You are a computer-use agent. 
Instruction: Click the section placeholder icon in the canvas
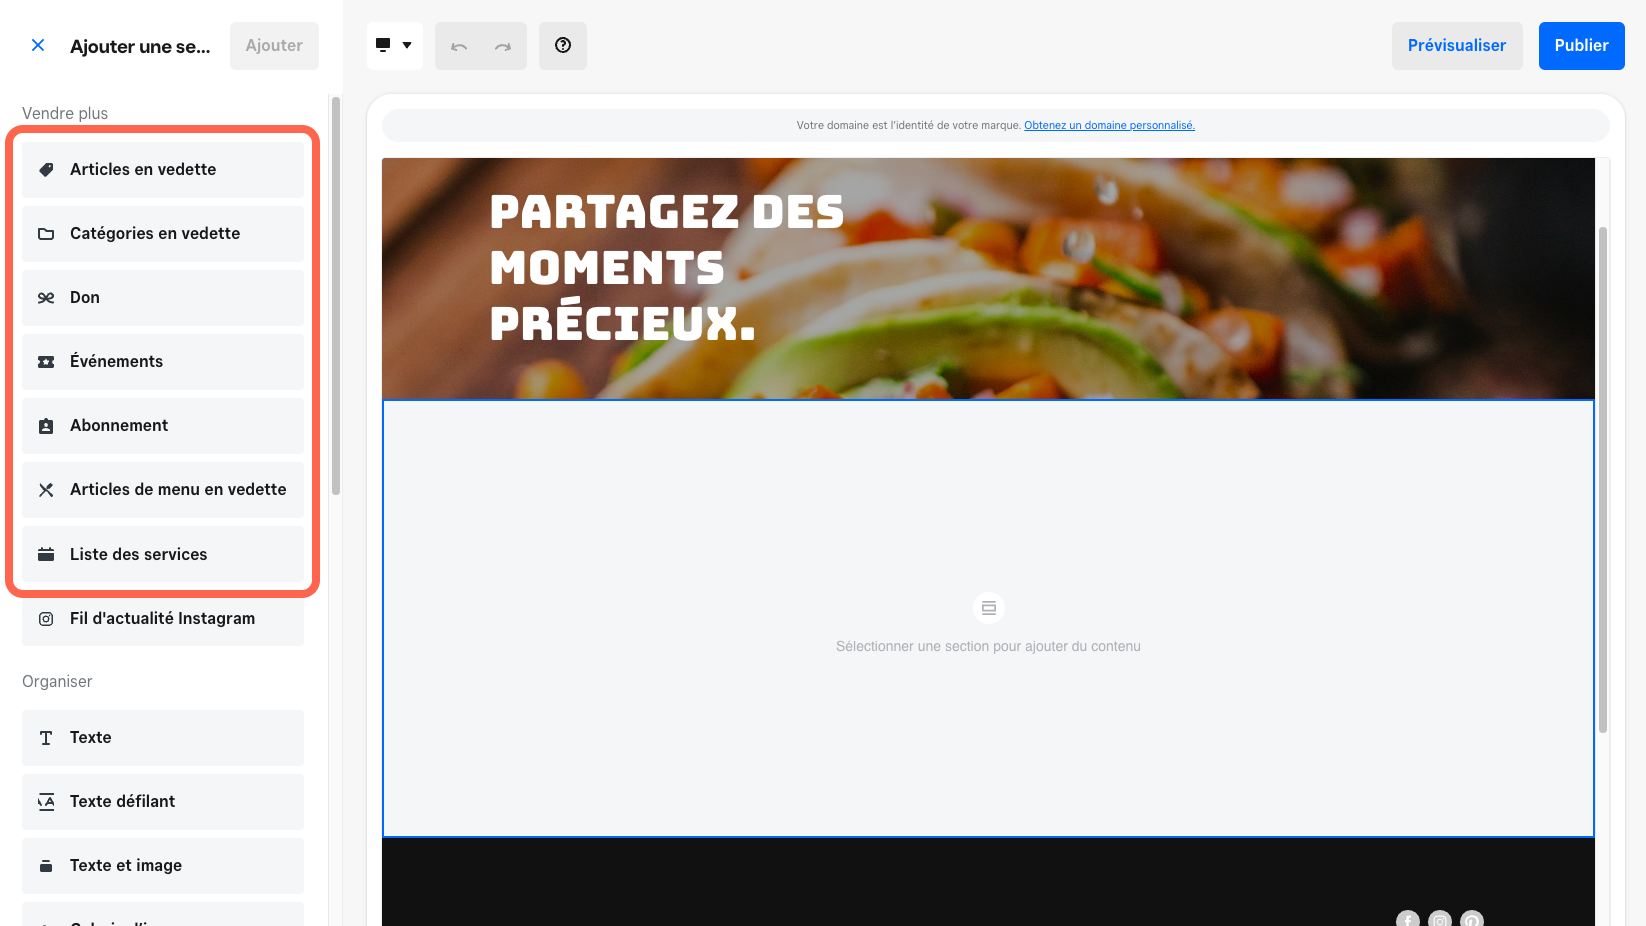pyautogui.click(x=989, y=608)
